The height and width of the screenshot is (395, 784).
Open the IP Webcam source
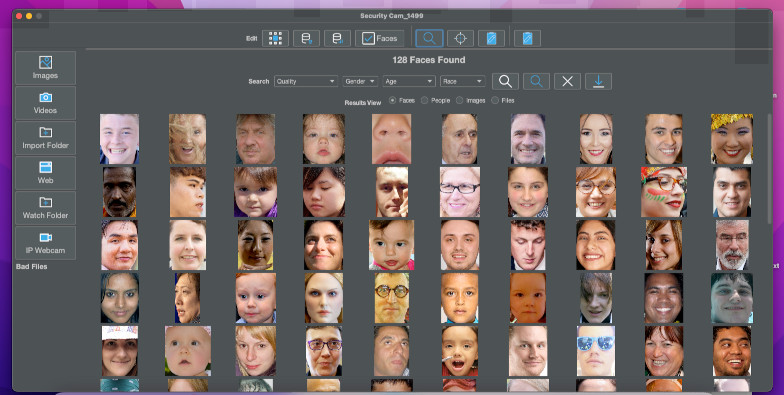46,242
